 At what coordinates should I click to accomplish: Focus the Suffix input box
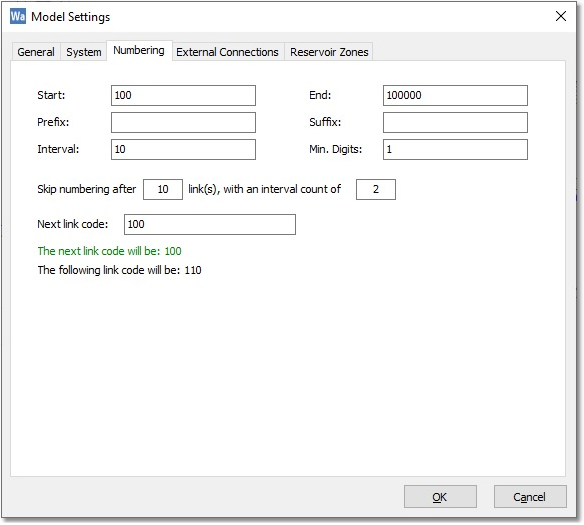click(455, 122)
